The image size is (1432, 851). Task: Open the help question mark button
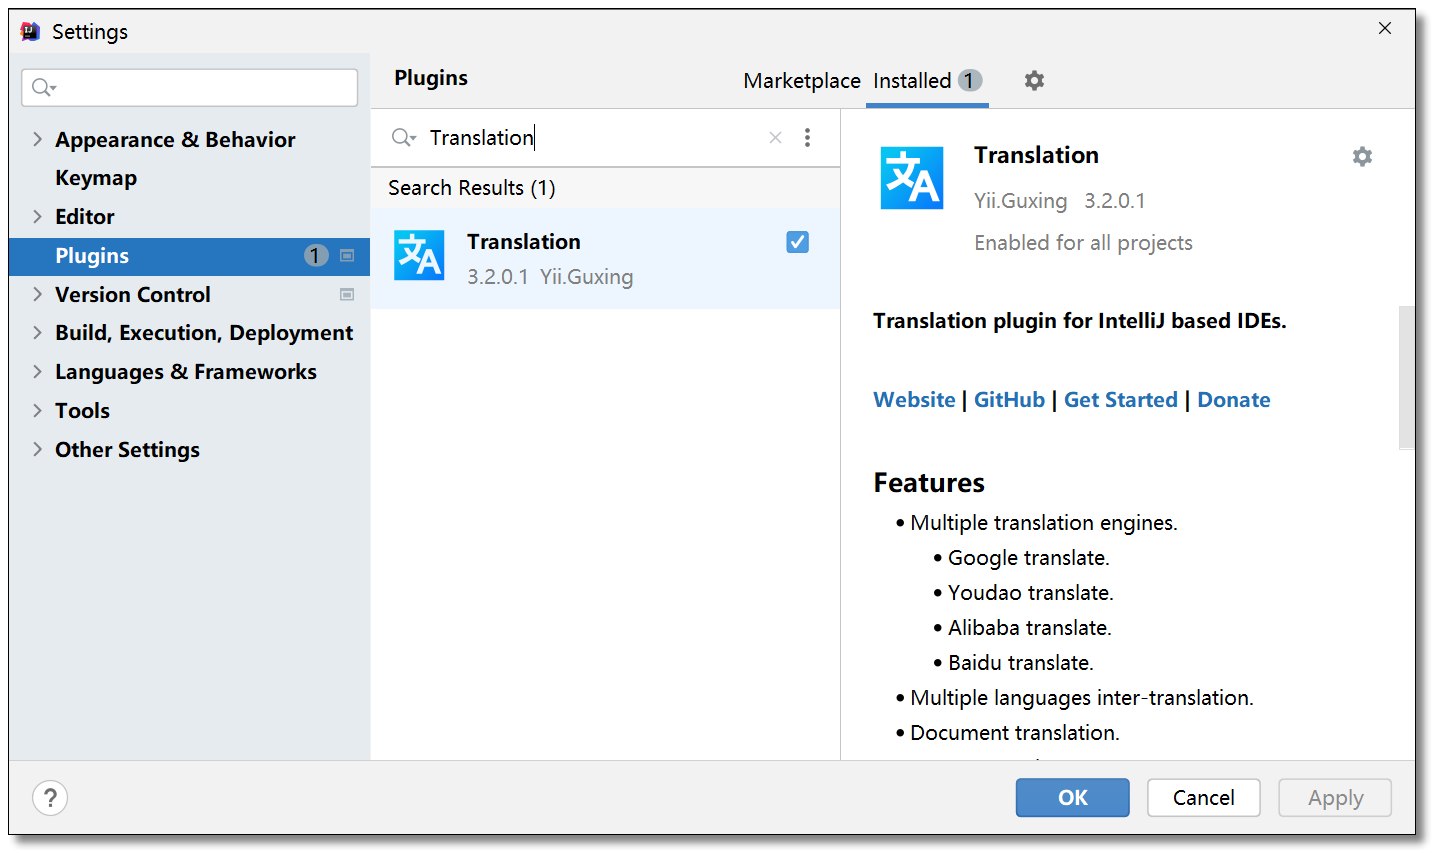(50, 798)
